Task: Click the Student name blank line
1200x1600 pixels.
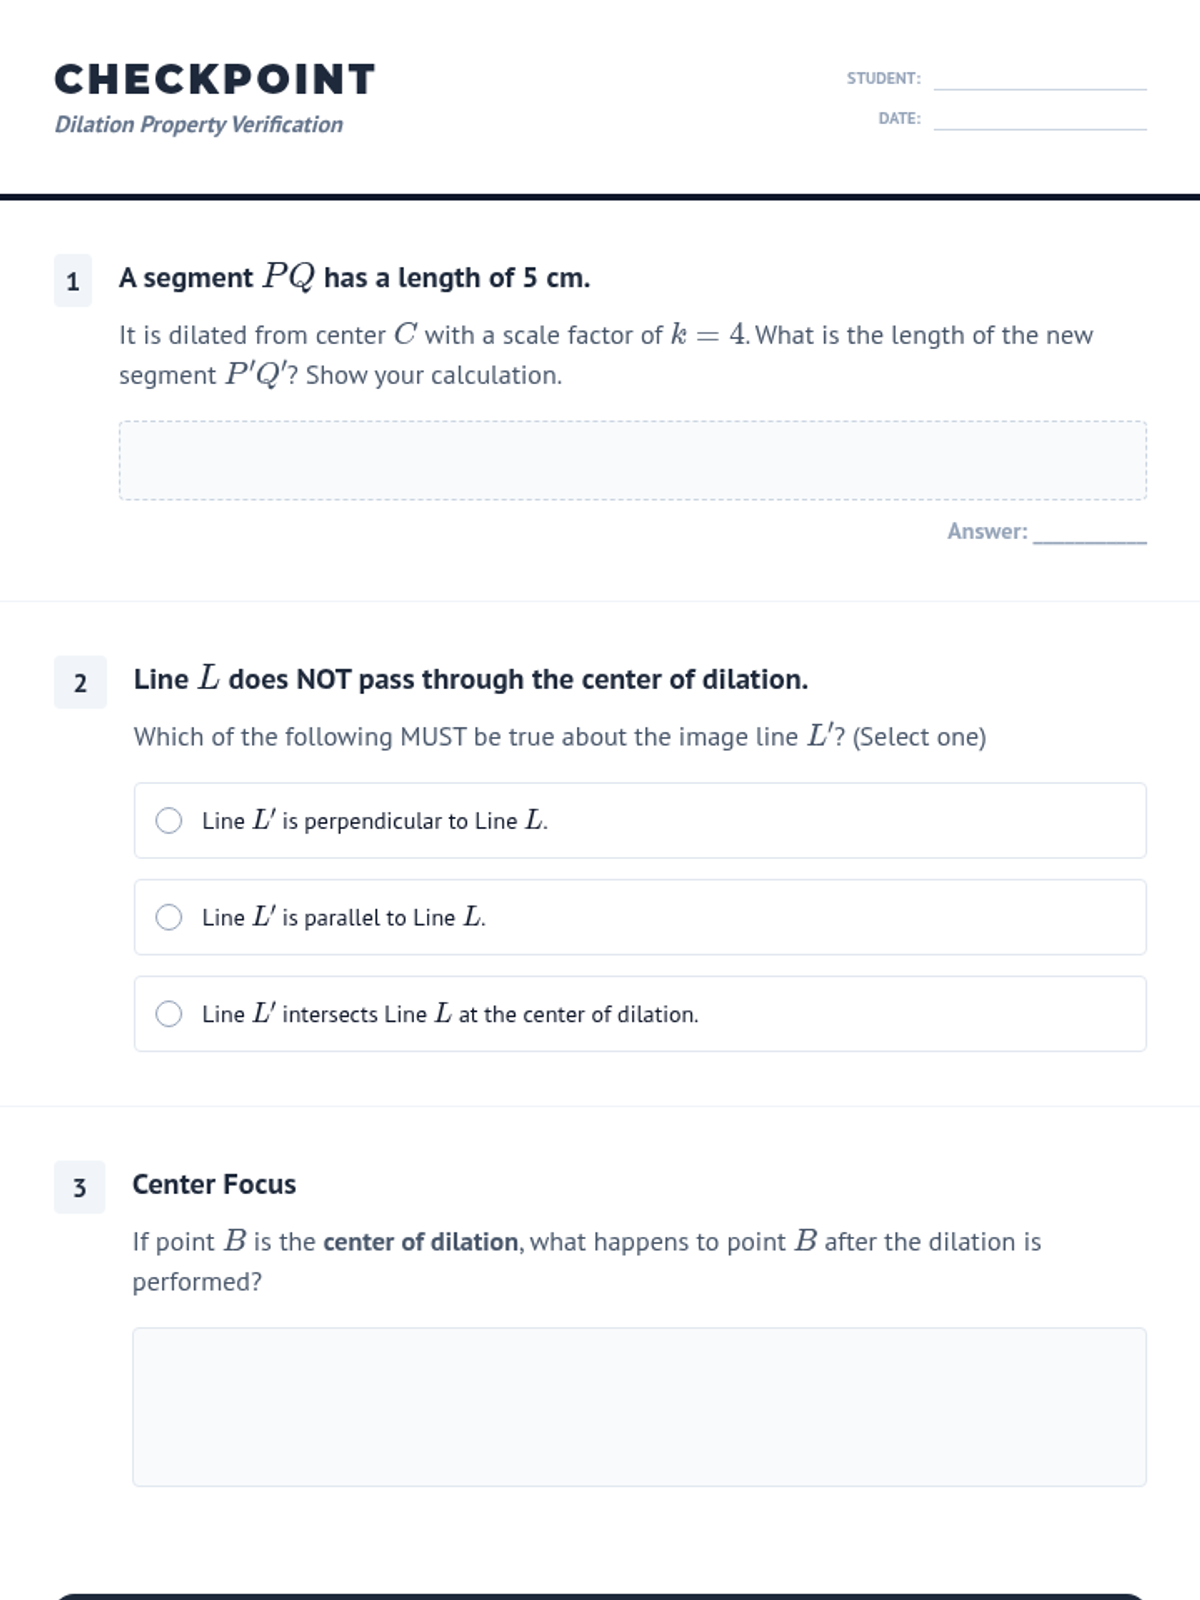Action: click(1040, 80)
